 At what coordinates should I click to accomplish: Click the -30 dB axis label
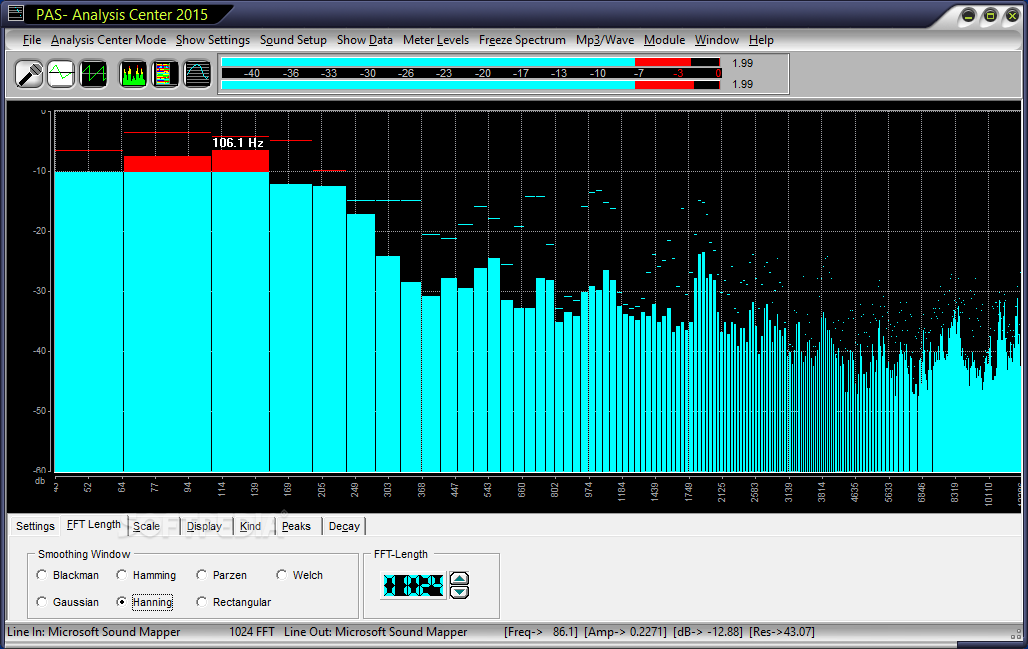pos(40,290)
